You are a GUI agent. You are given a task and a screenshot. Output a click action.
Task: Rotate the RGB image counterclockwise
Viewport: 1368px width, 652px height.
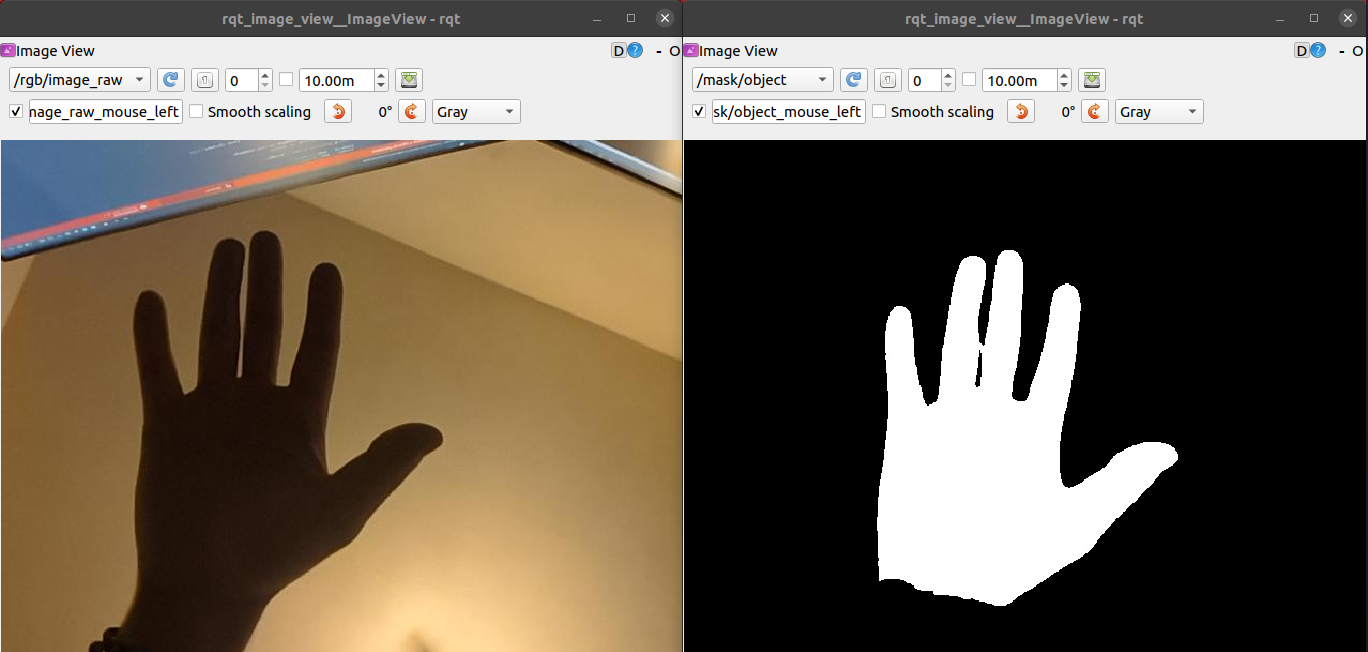coord(337,111)
